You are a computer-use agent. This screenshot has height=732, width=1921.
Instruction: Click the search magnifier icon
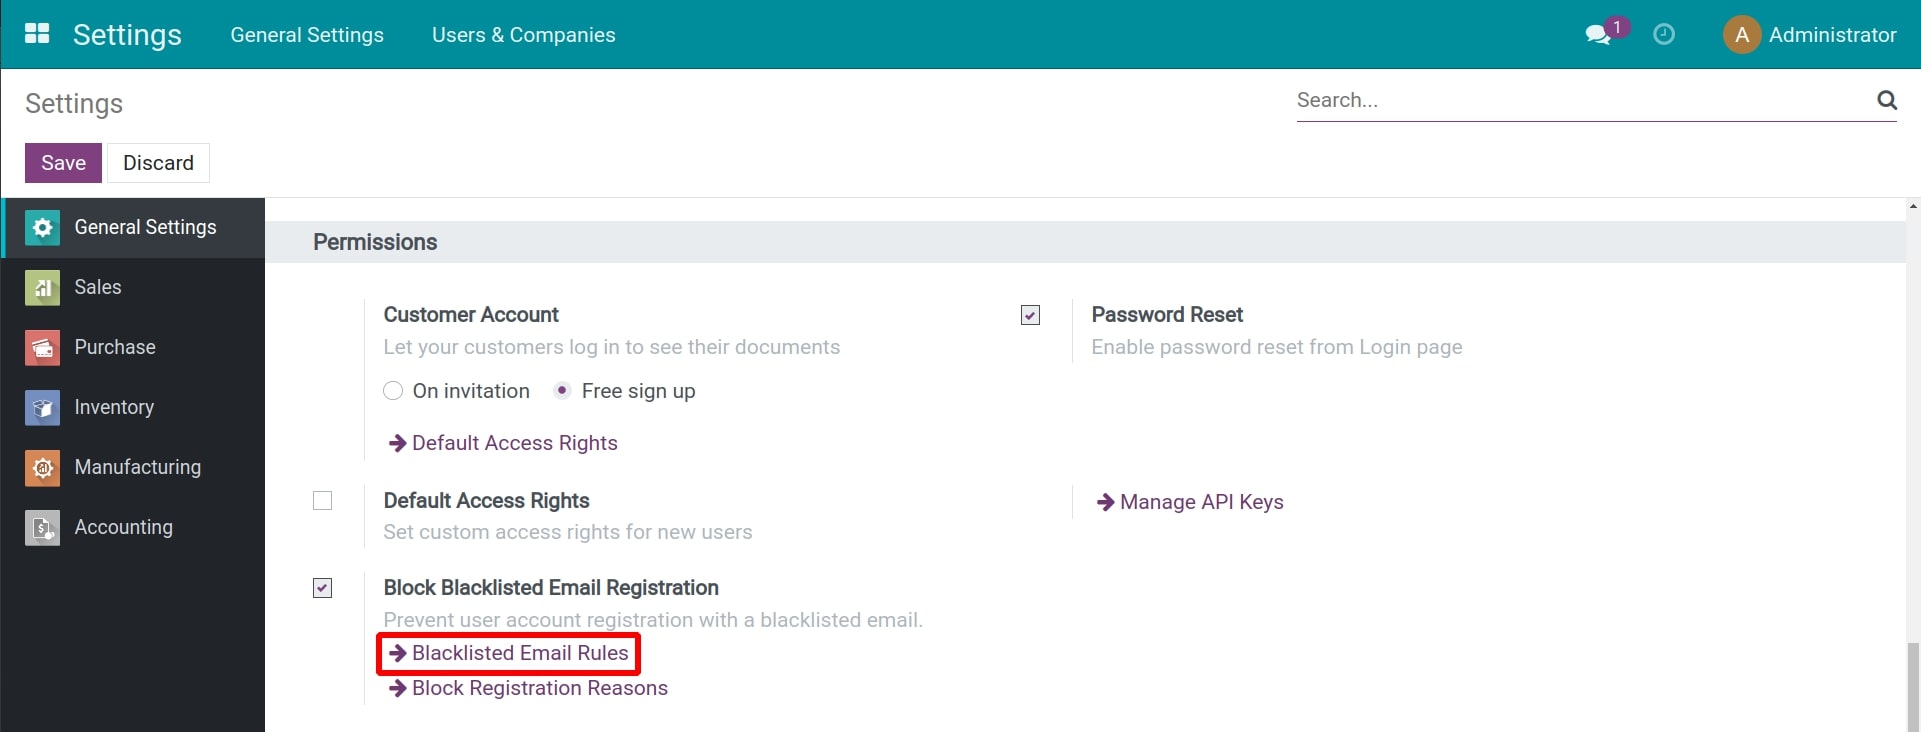point(1887,100)
